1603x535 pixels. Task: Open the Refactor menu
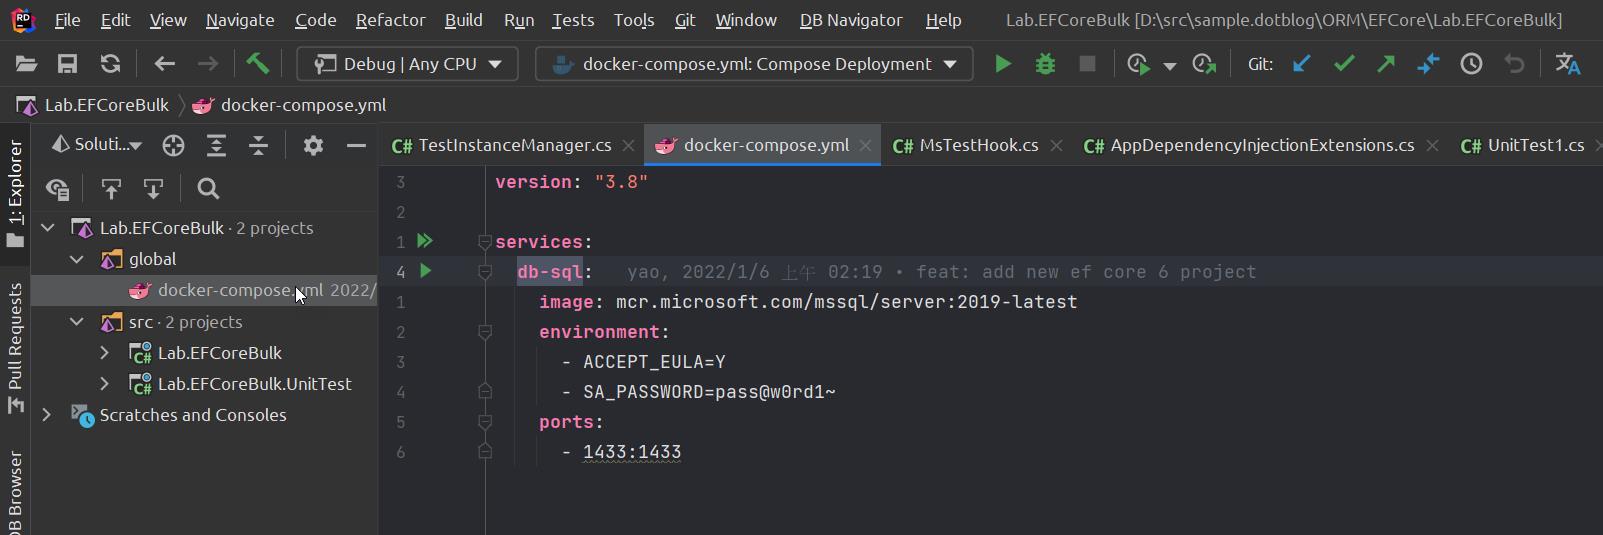(x=390, y=20)
